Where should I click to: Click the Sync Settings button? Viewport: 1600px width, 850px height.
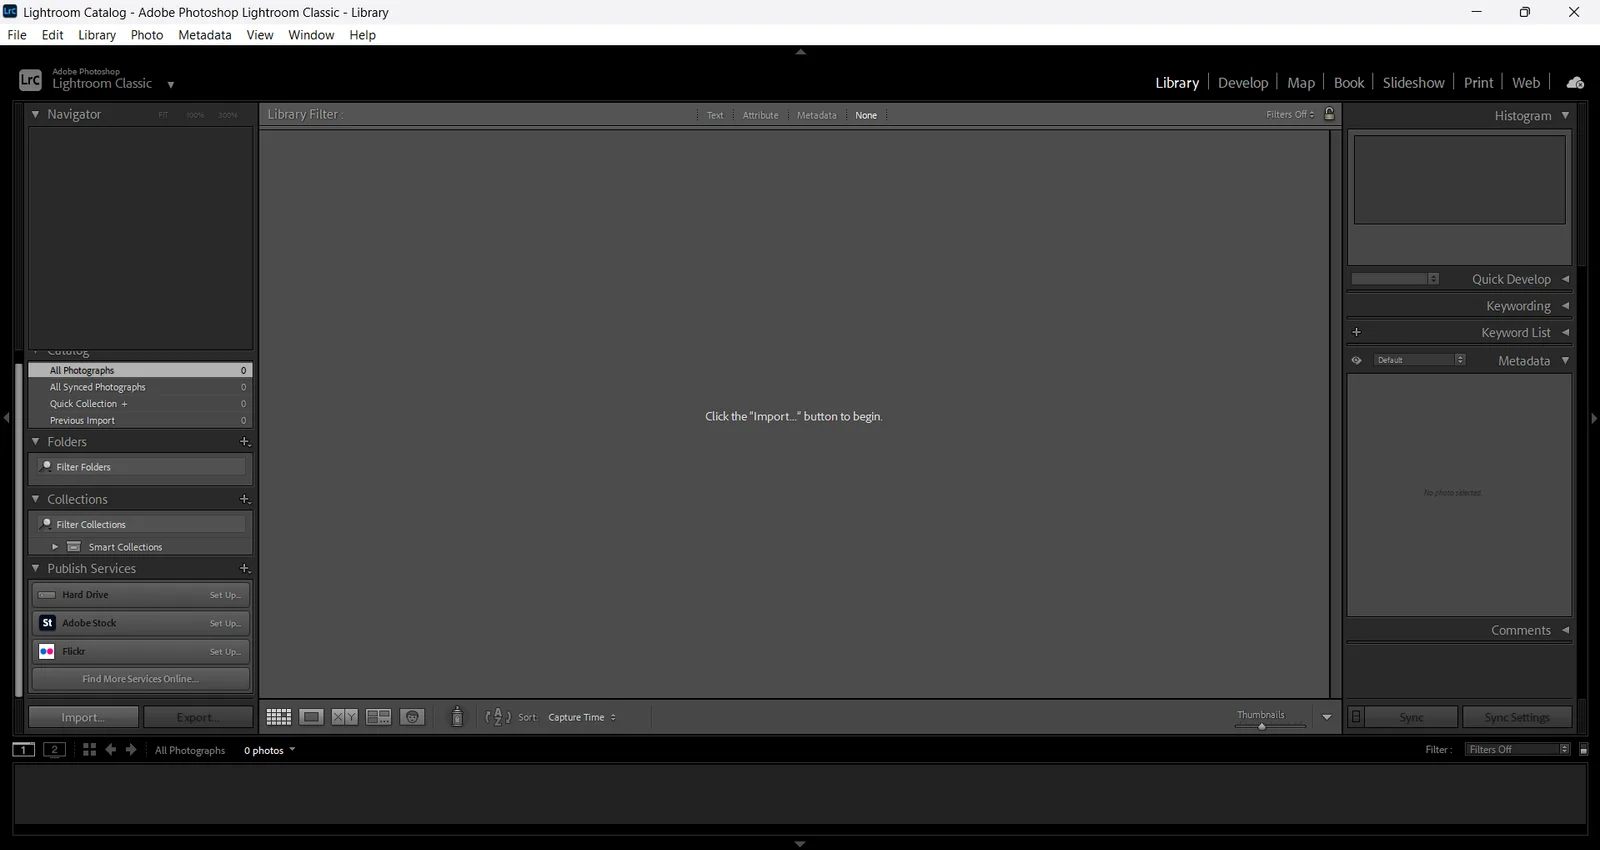coord(1517,717)
